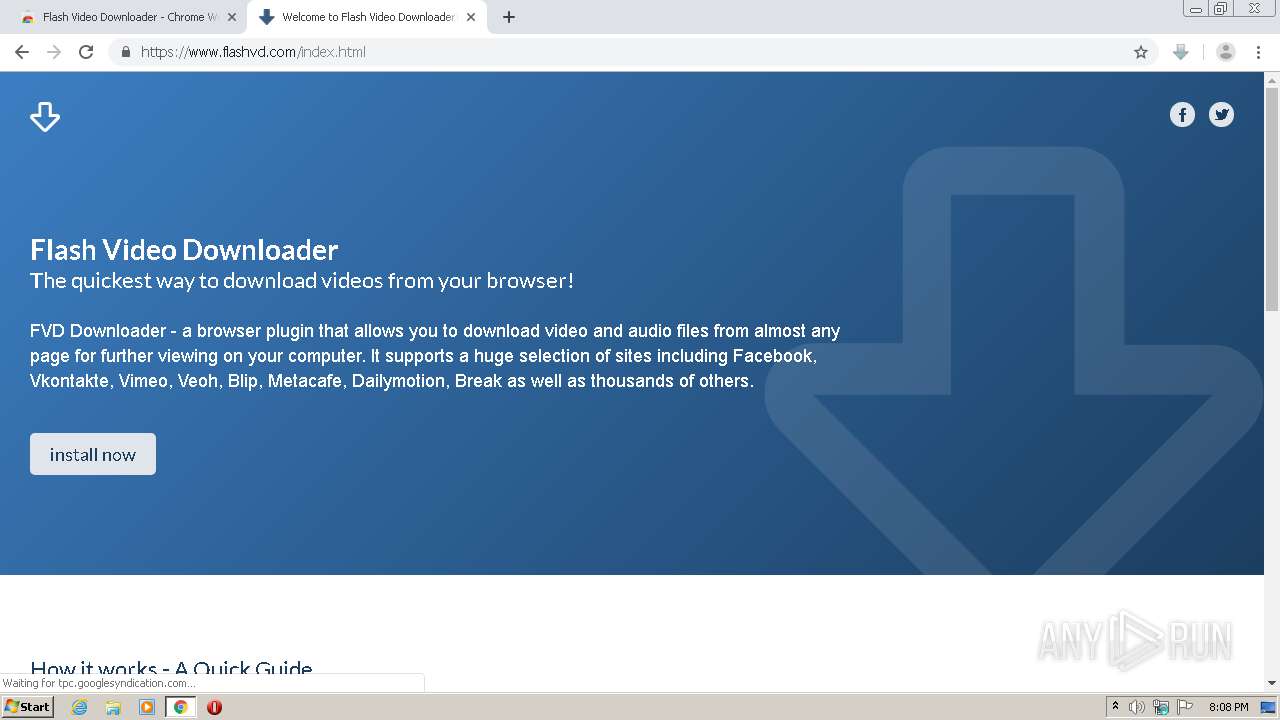This screenshot has width=1280, height=720.
Task: Click the 8:08 PM clock
Action: (1228, 707)
